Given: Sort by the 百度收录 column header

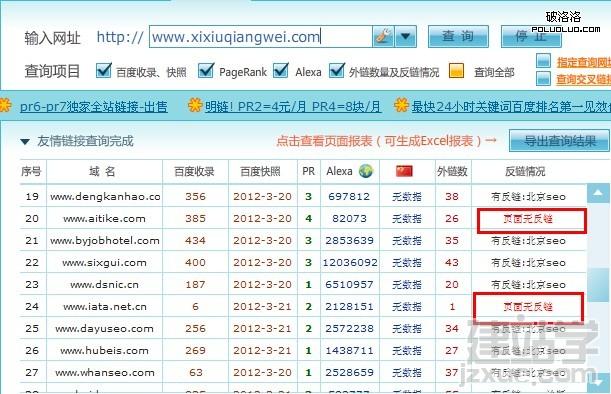Looking at the screenshot, I should pos(194,171).
